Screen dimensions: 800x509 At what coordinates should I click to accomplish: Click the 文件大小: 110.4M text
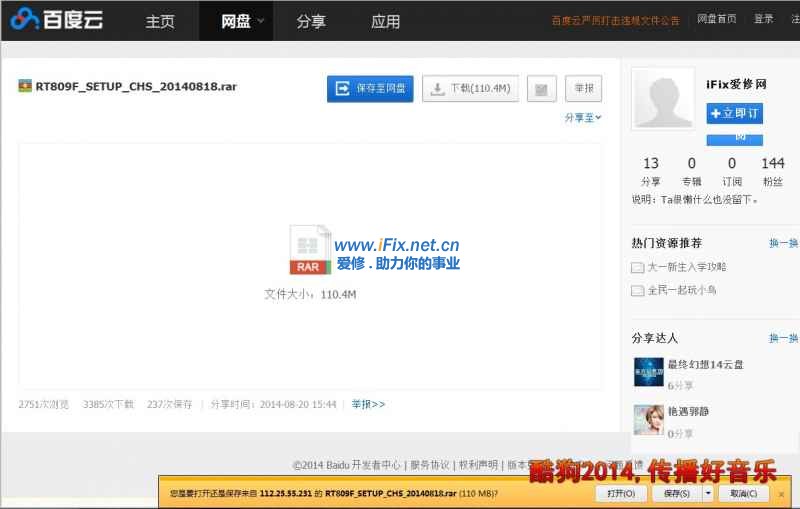(x=310, y=294)
